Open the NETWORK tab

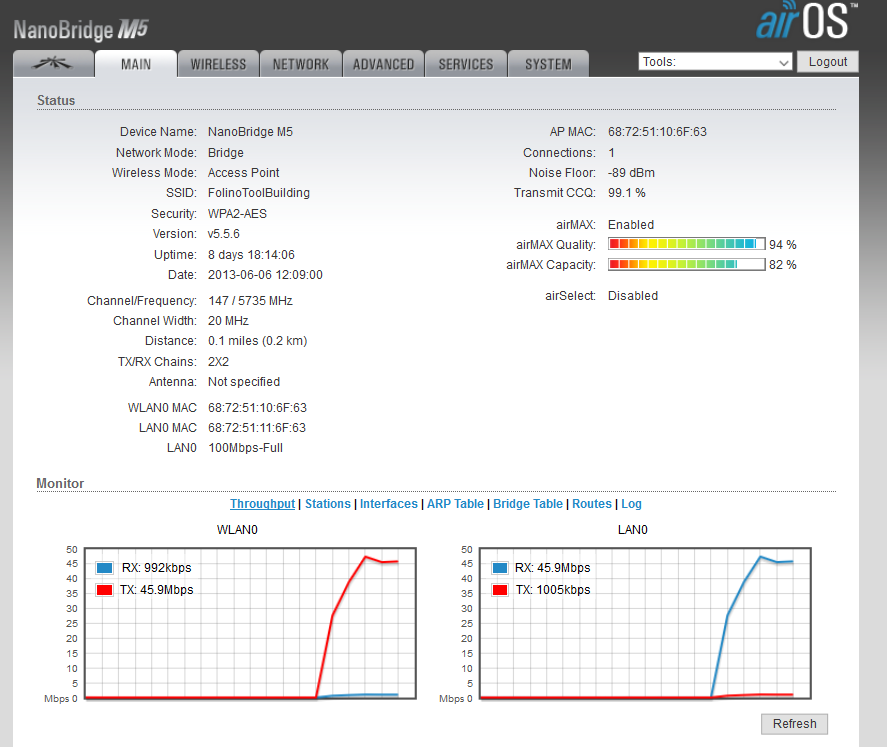pyautogui.click(x=300, y=64)
